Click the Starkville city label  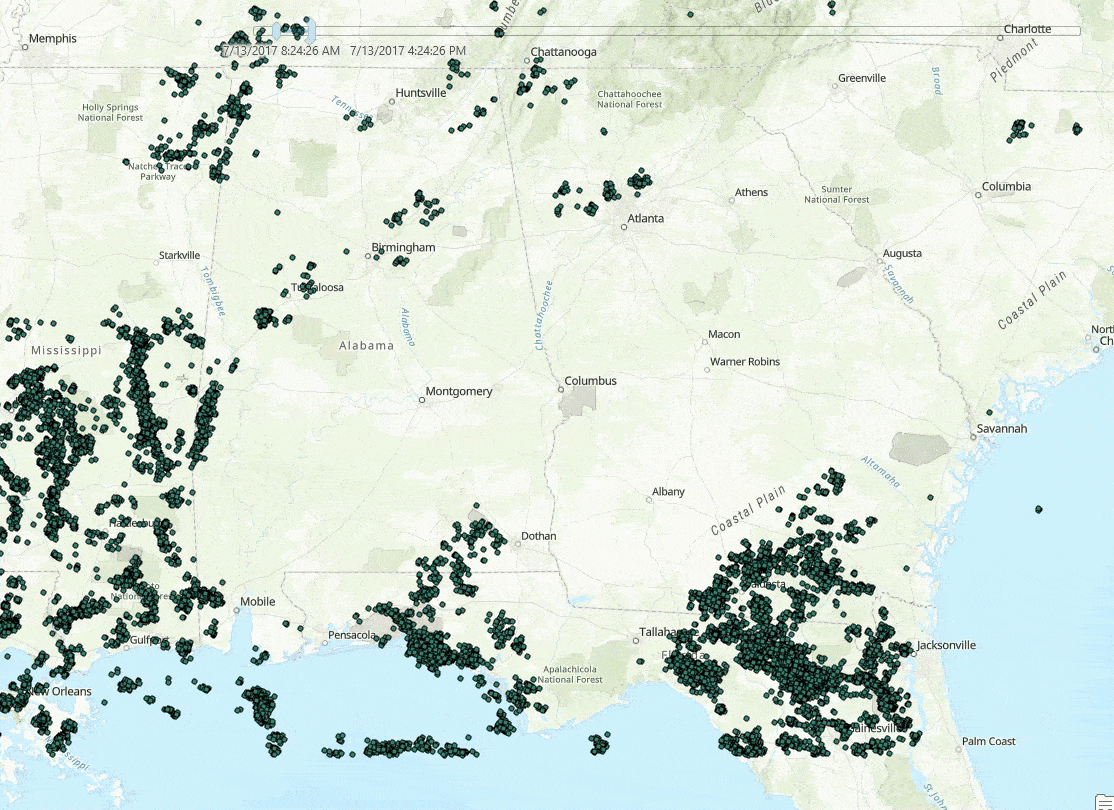tap(179, 255)
